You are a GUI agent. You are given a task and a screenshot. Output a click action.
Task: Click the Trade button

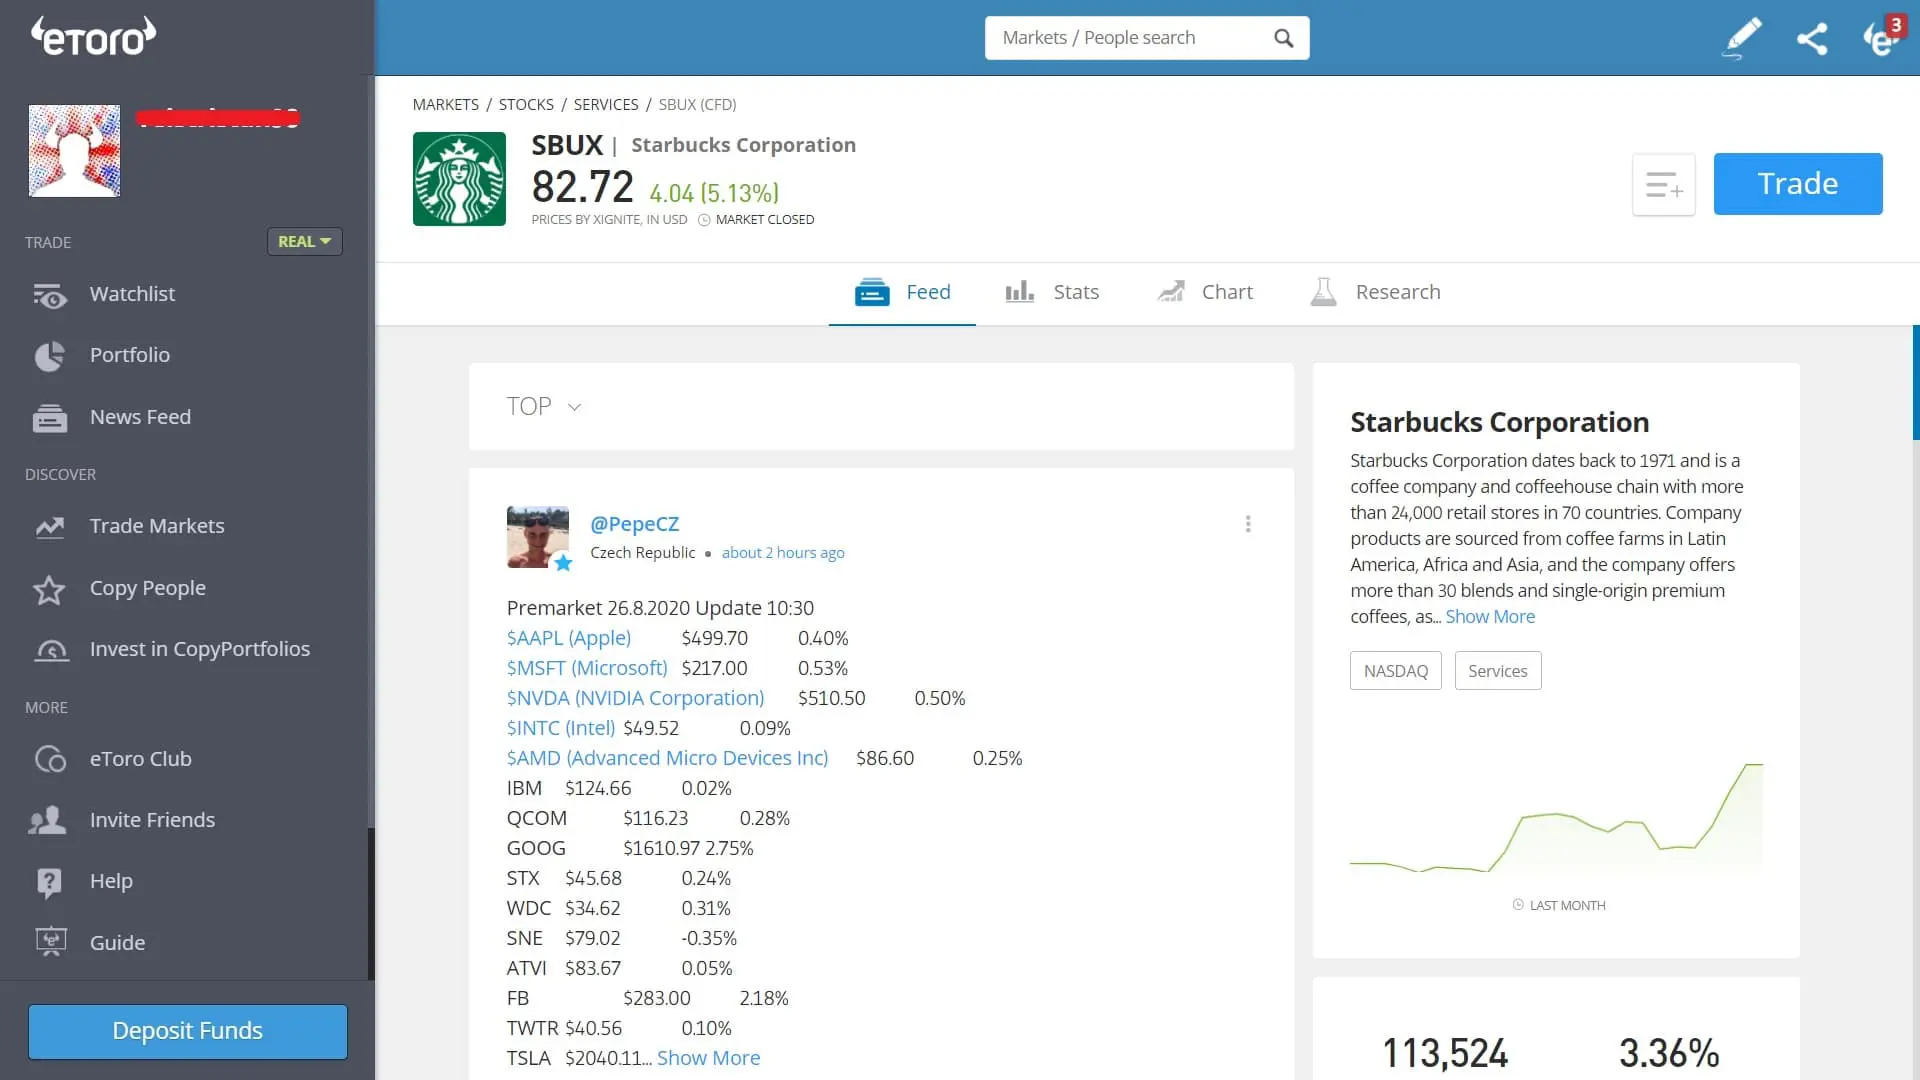click(1797, 183)
